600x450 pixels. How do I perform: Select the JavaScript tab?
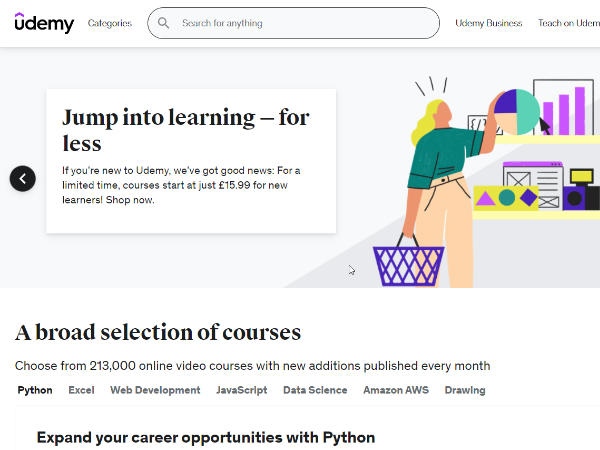click(x=241, y=390)
